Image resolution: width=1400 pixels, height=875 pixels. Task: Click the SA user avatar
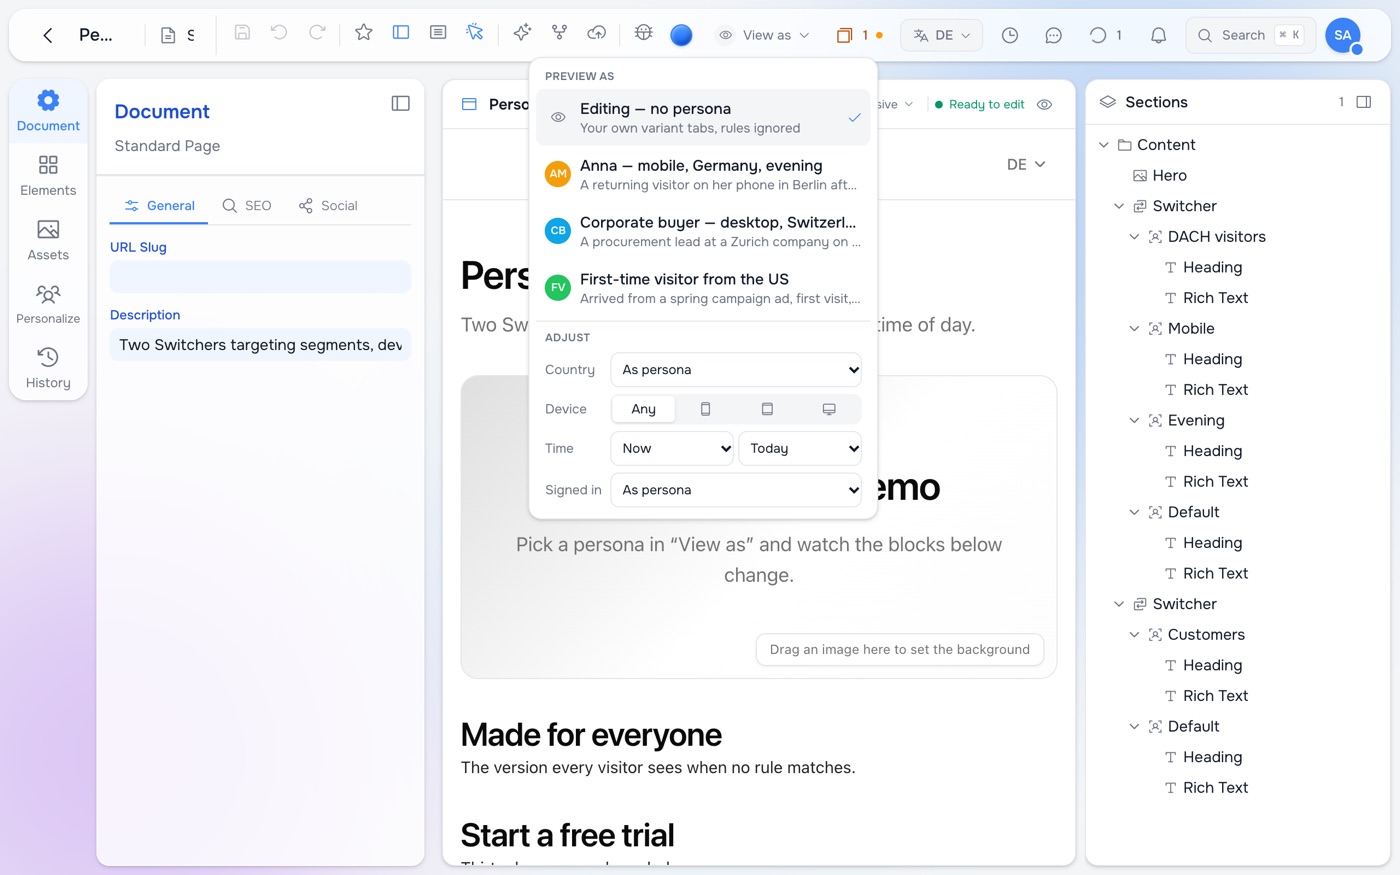click(x=1343, y=35)
